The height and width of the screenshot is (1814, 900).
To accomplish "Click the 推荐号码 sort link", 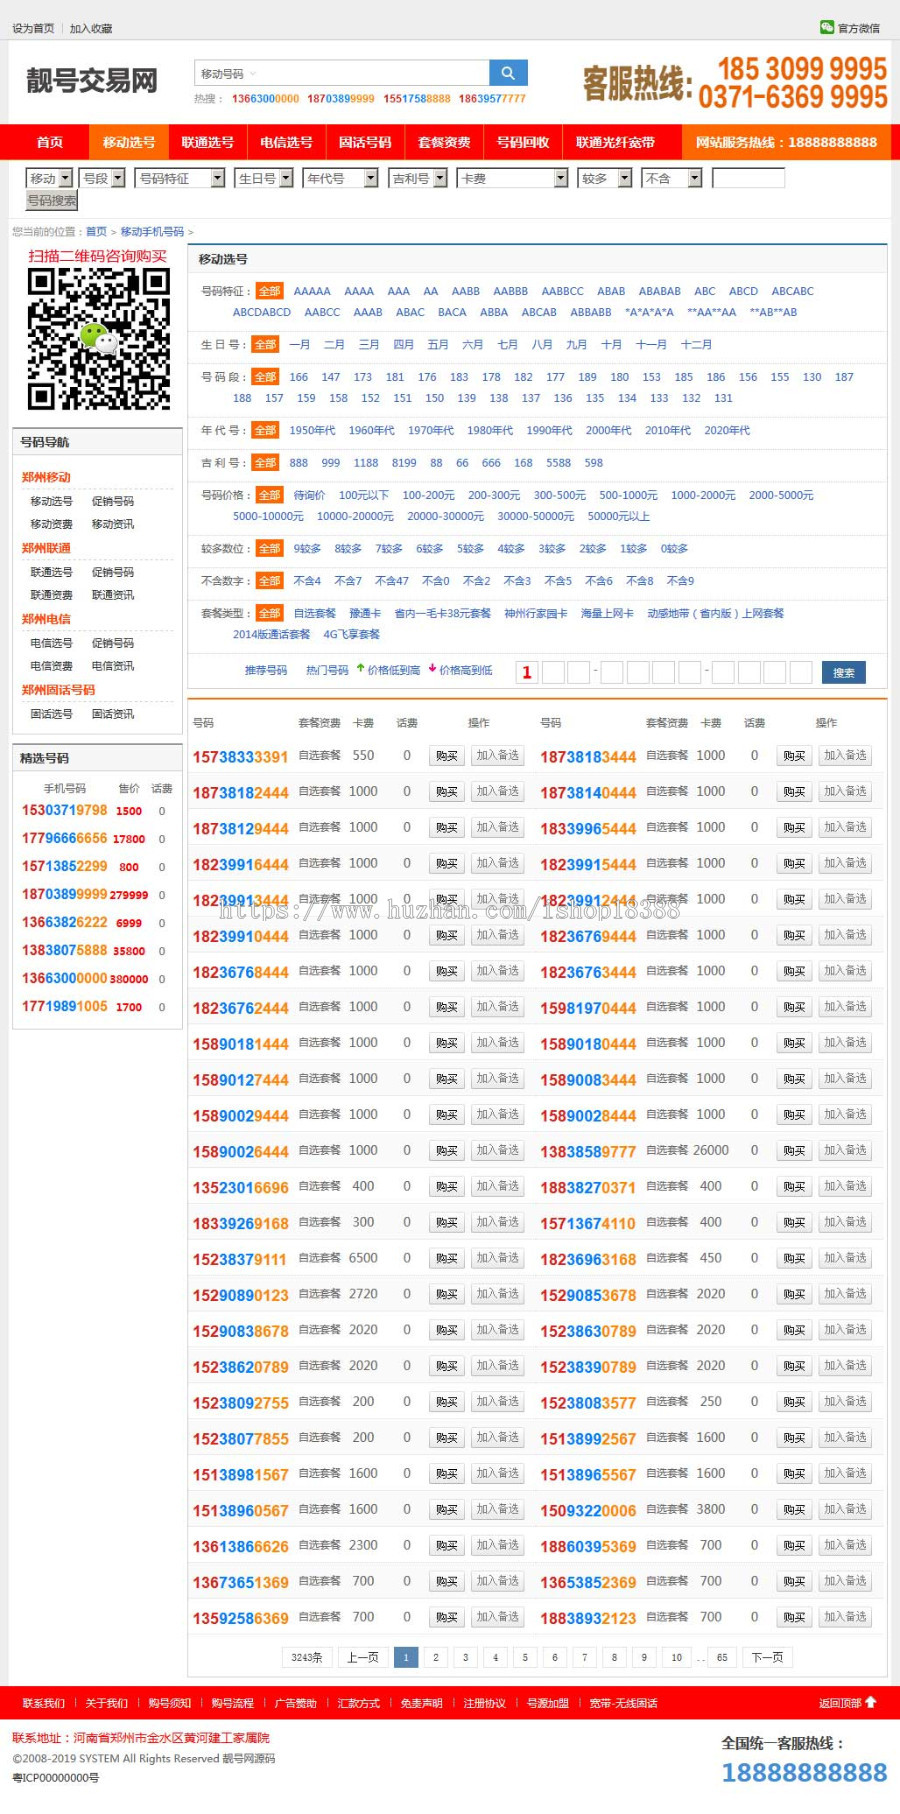I will click(266, 670).
